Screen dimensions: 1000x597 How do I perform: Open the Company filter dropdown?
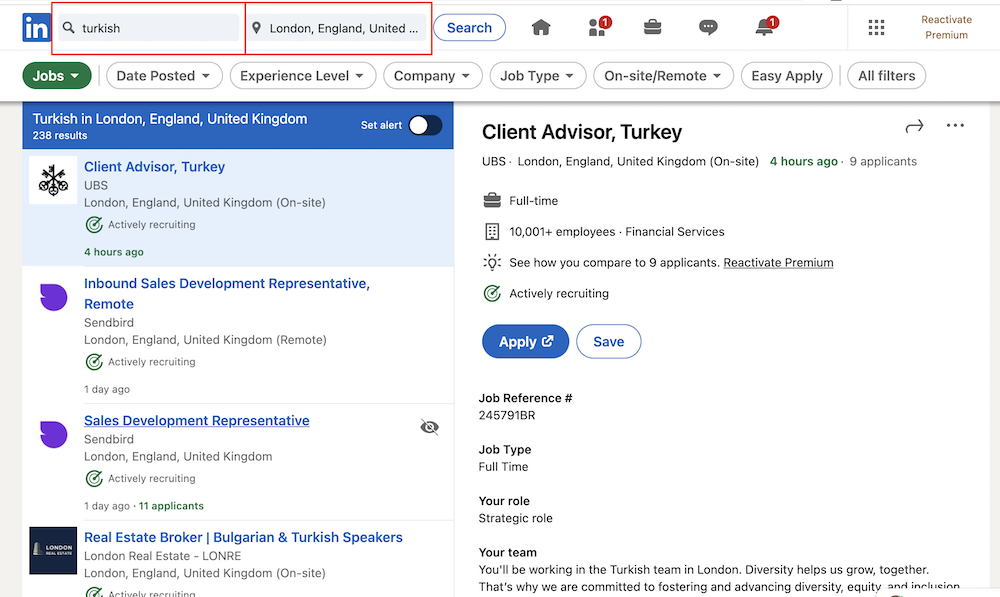coord(432,76)
